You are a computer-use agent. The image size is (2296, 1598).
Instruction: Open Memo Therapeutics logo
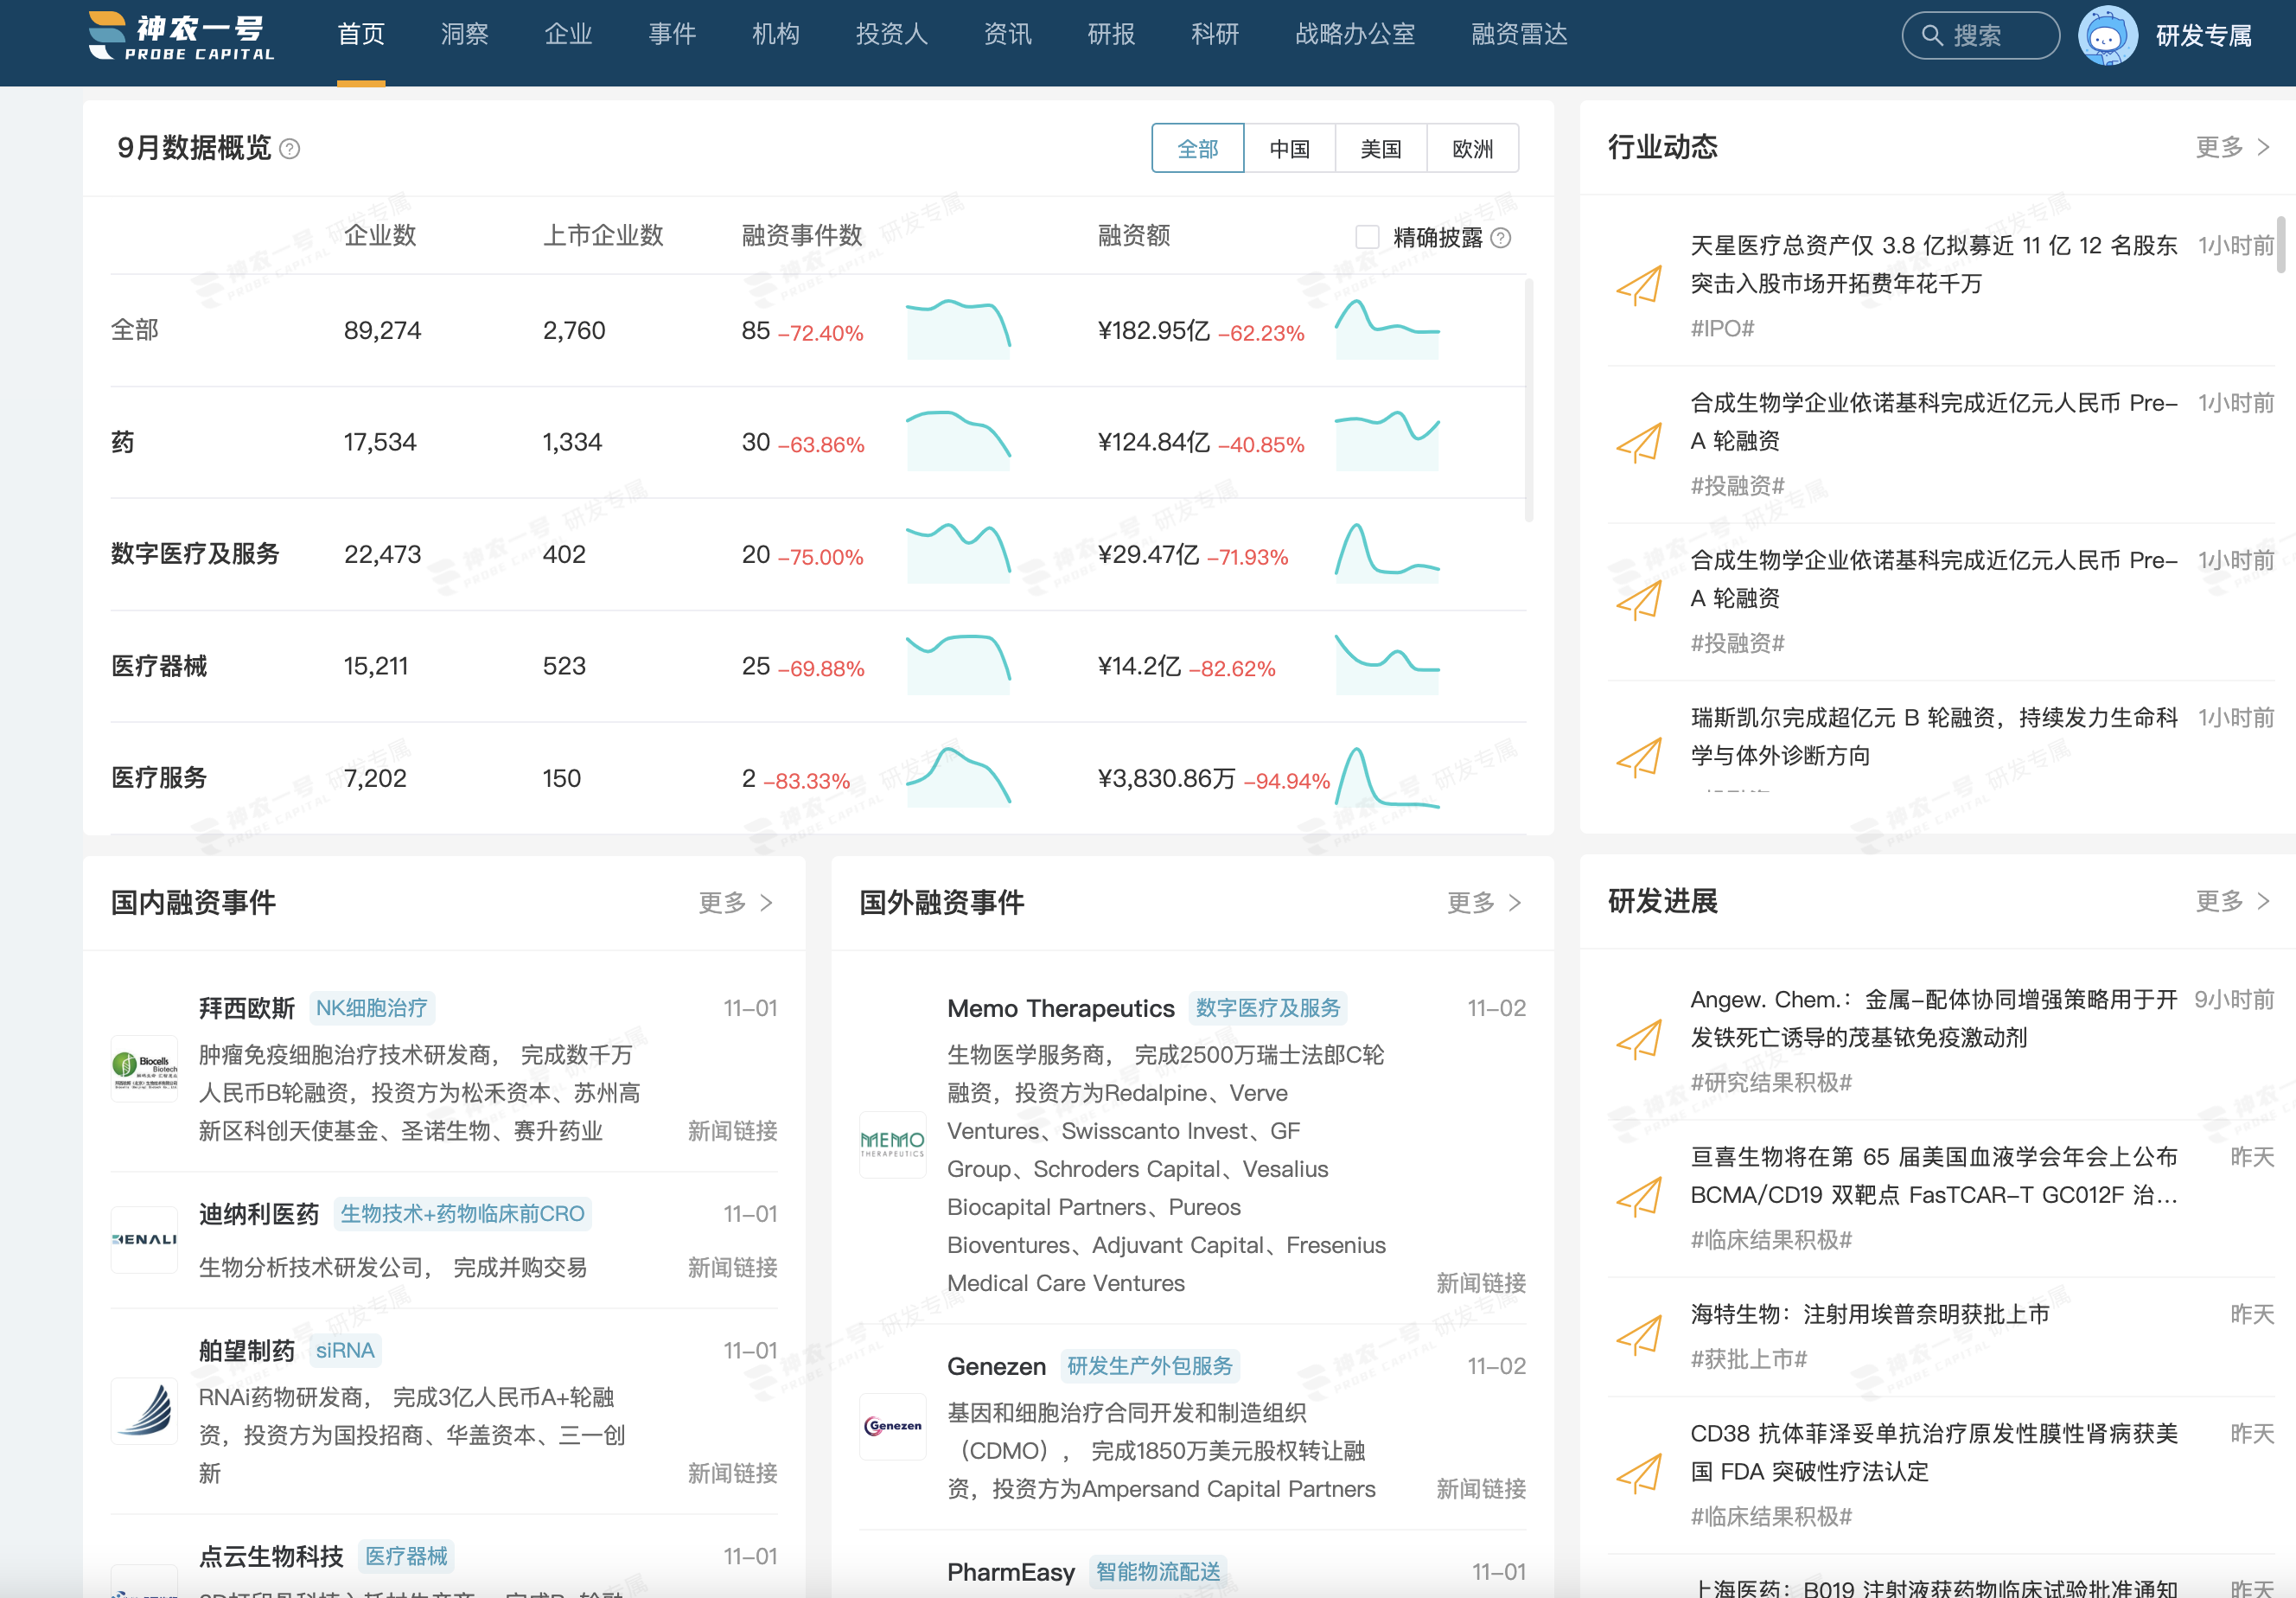(892, 1144)
